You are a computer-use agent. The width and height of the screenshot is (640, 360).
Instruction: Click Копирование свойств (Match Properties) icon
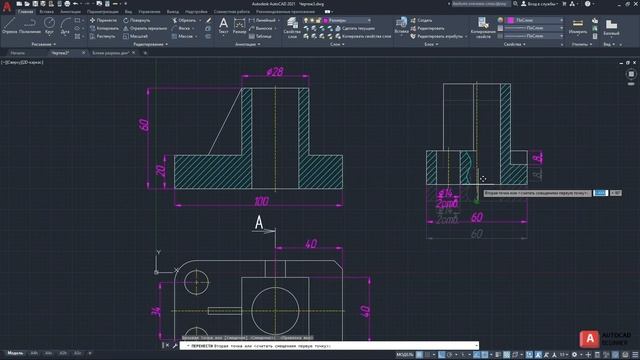(483, 27)
